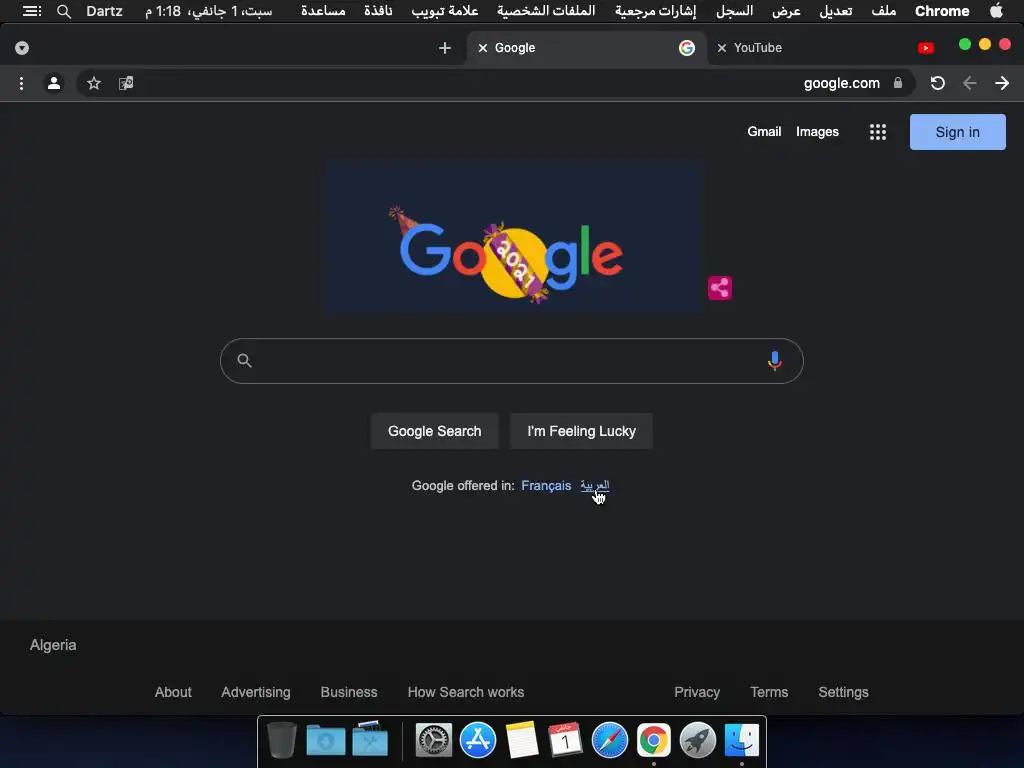
Task: Select the Google tab
Action: pyautogui.click(x=586, y=48)
